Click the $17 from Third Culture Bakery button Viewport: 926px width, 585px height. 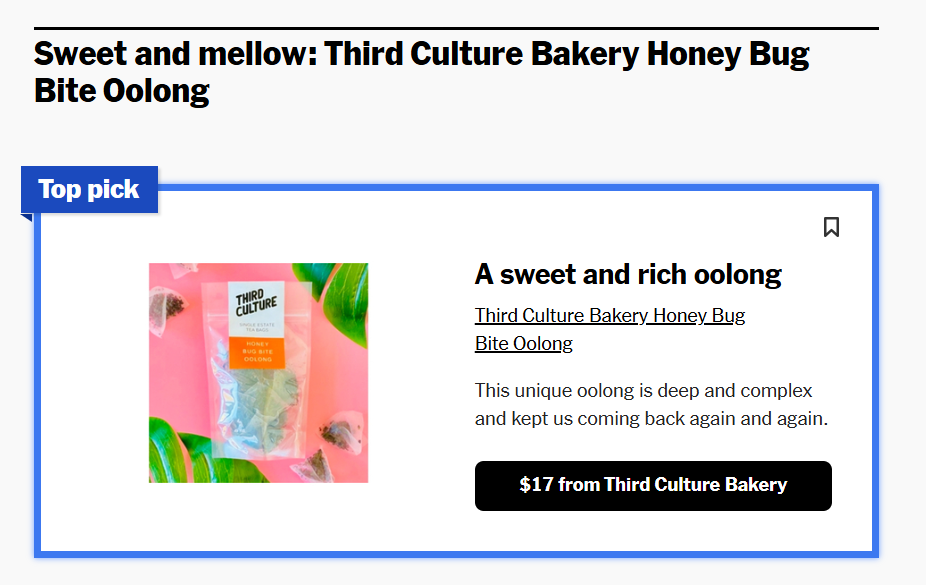pos(653,486)
